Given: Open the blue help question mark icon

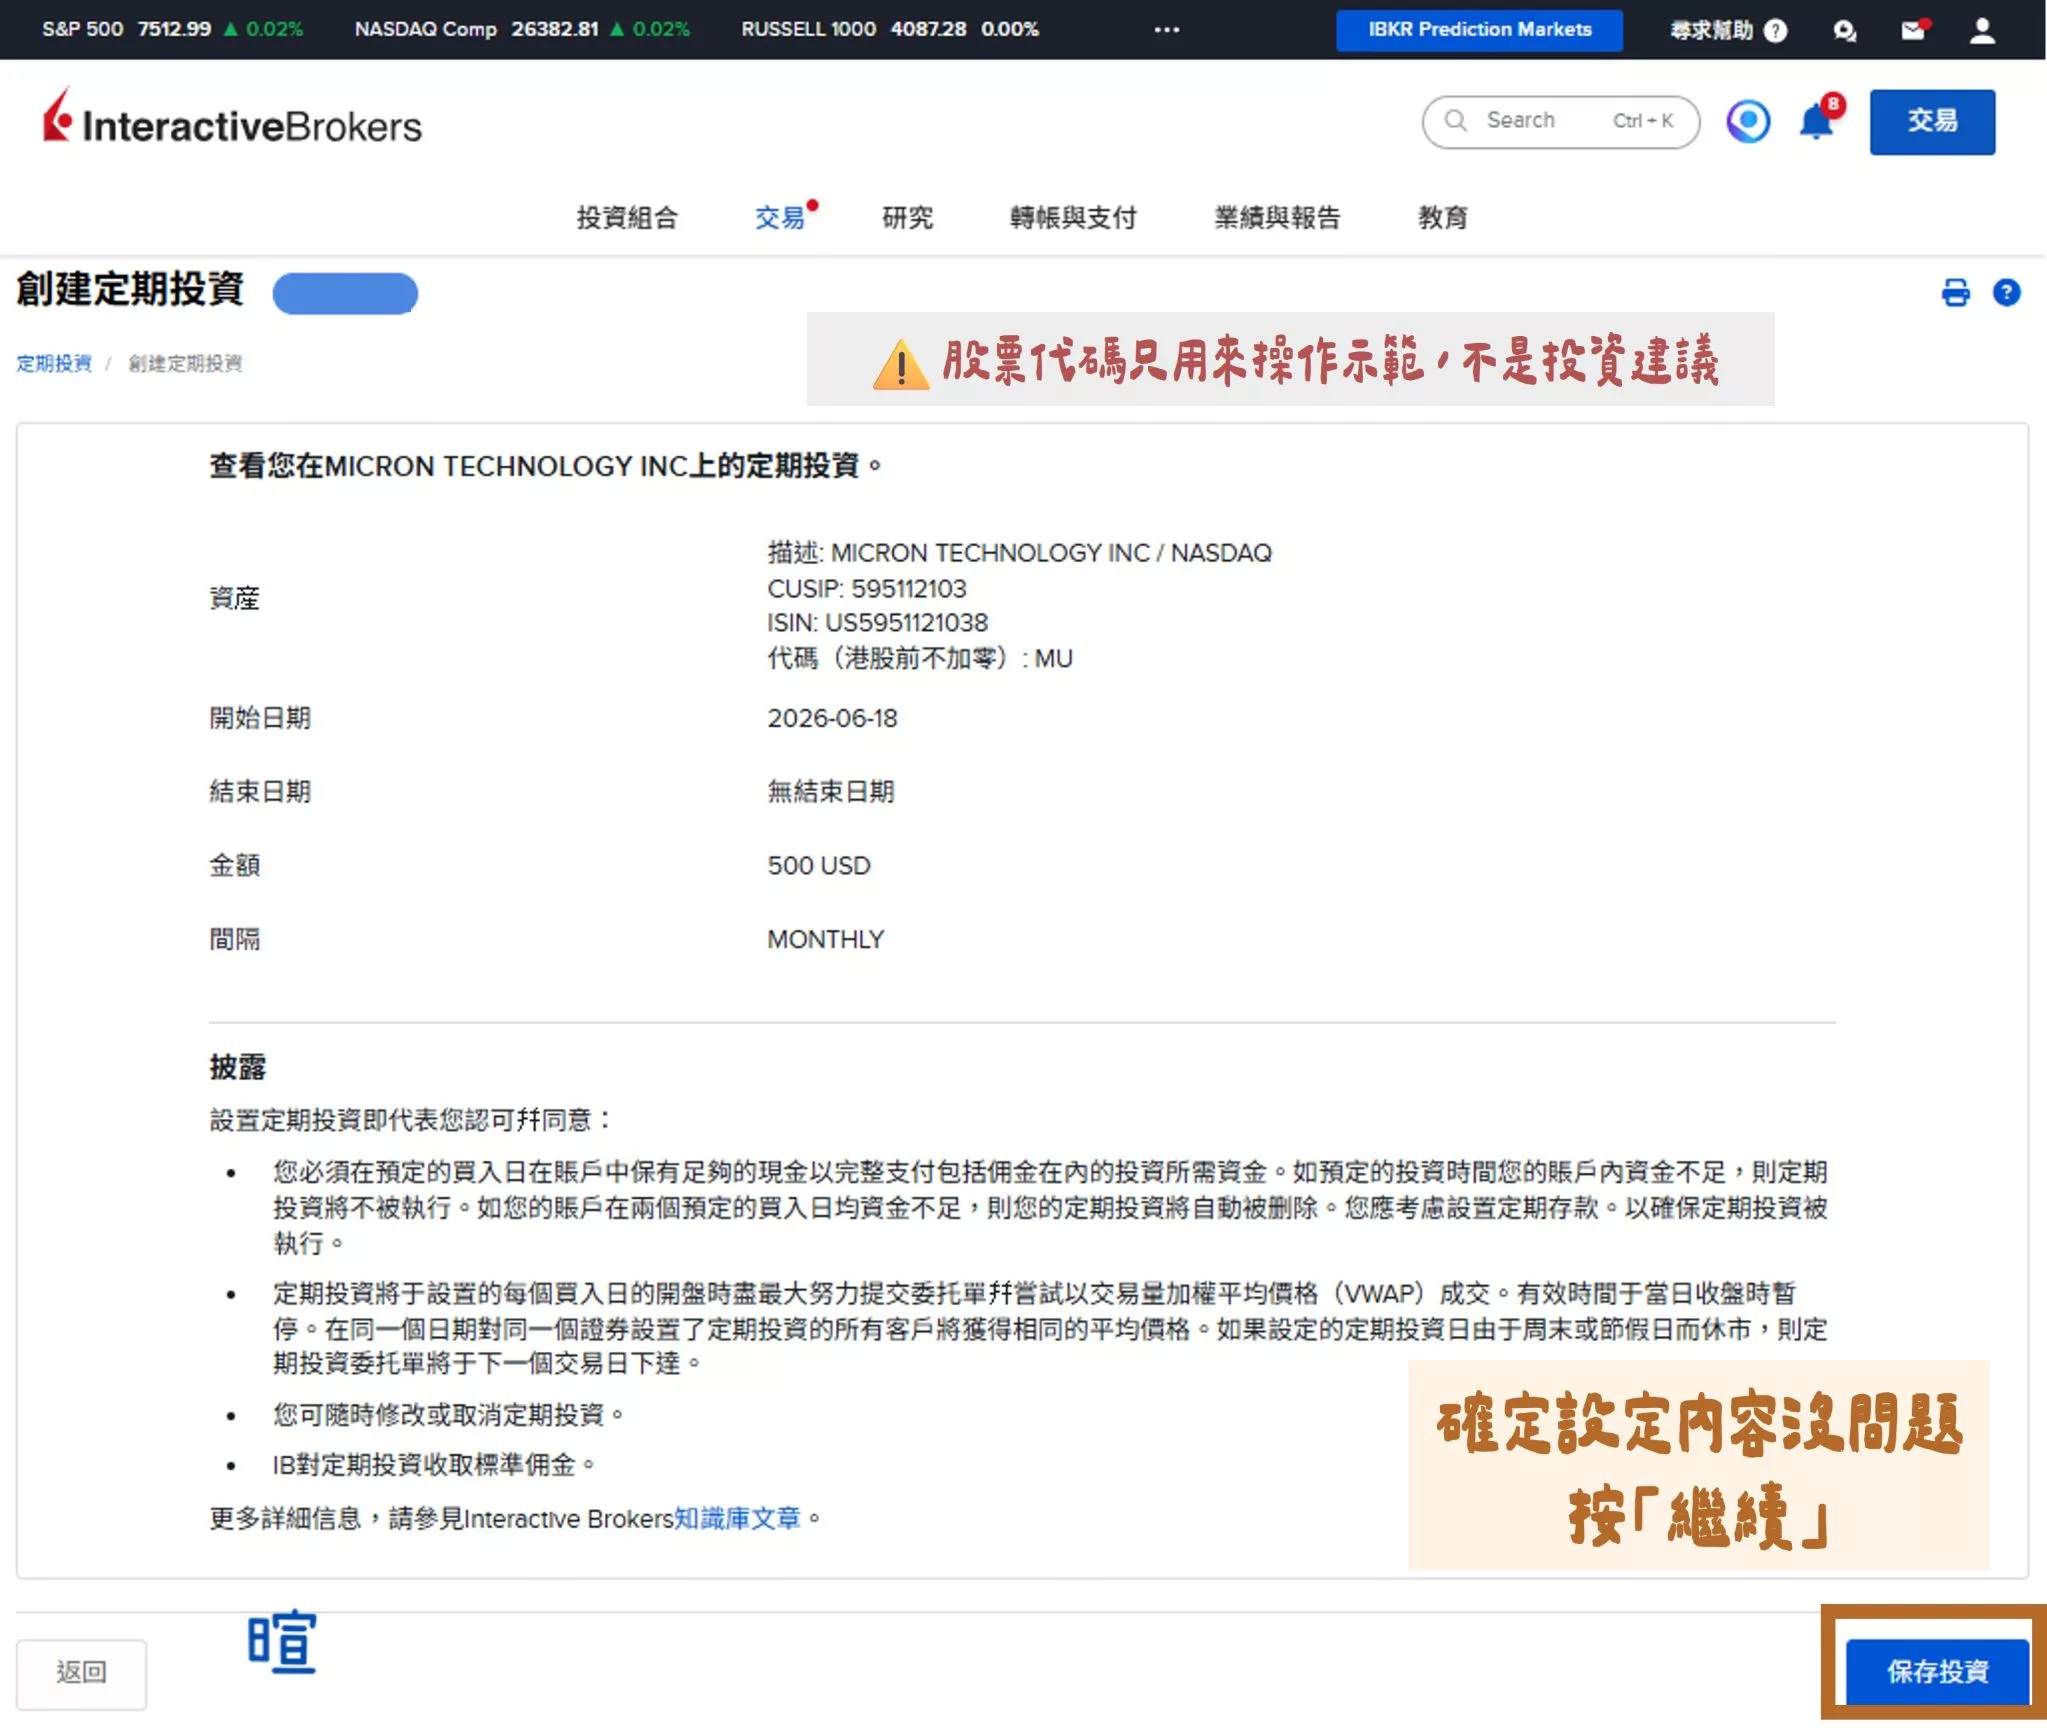Looking at the screenshot, I should point(2006,293).
